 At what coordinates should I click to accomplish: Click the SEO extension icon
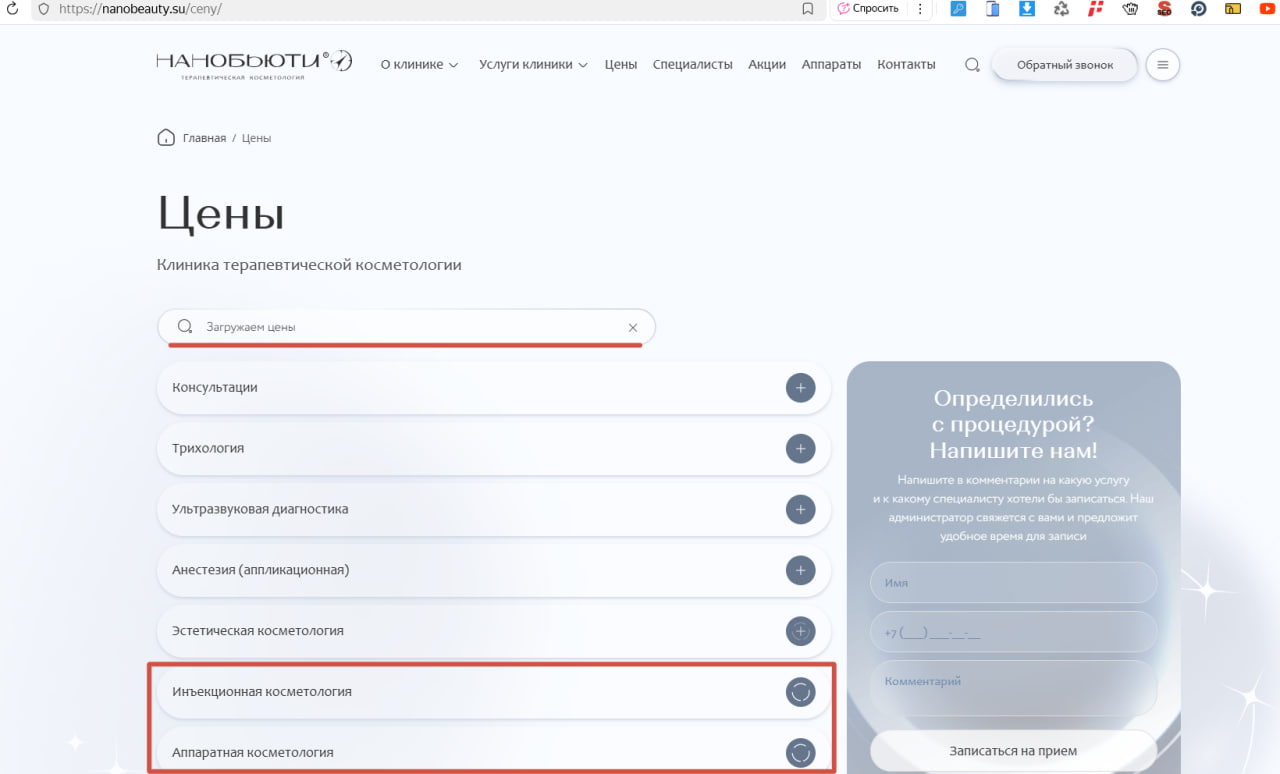pos(1164,9)
